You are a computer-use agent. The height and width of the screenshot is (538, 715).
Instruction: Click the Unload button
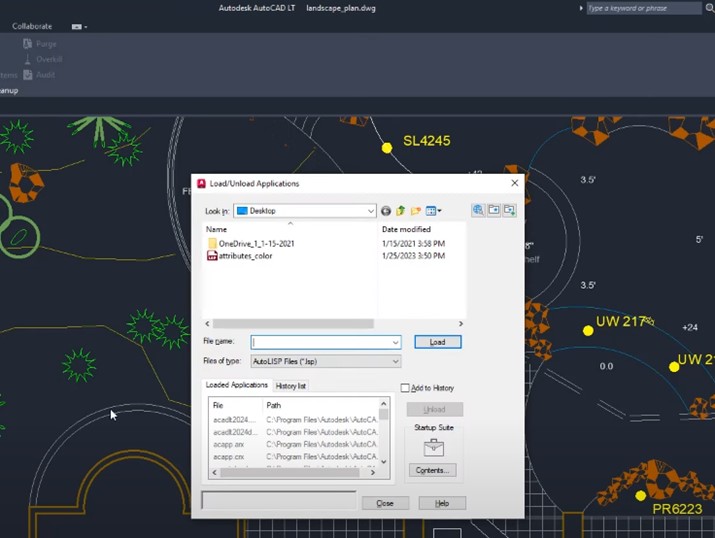click(435, 409)
